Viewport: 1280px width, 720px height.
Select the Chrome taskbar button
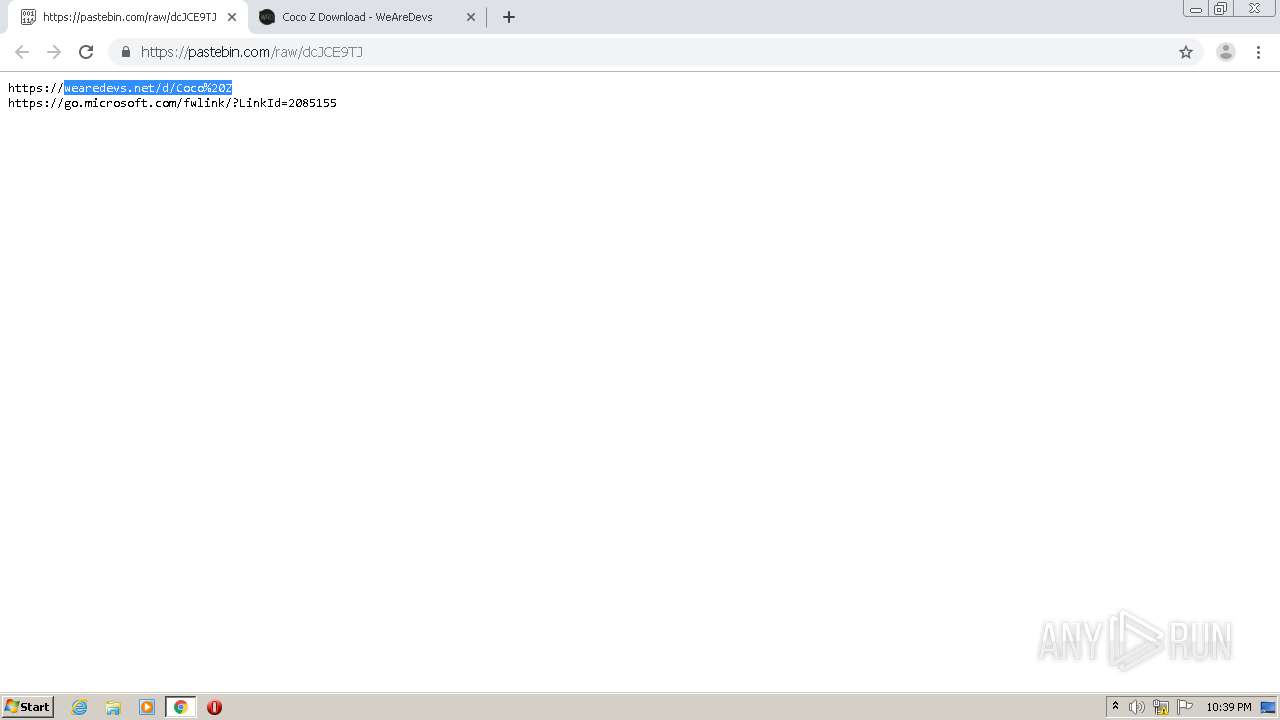[180, 707]
